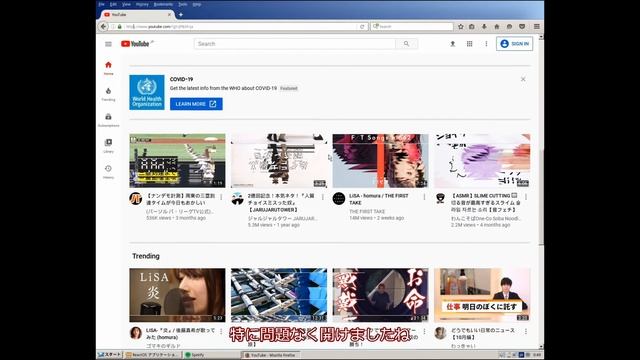Viewport: 640px width, 360px height.
Task: Open the baseball video's channel avatar
Action: click(136, 198)
